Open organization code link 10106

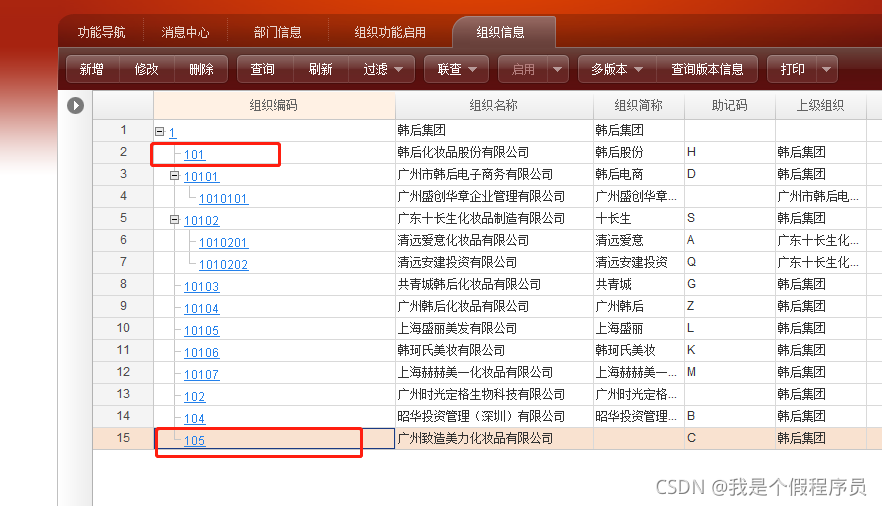tap(201, 353)
